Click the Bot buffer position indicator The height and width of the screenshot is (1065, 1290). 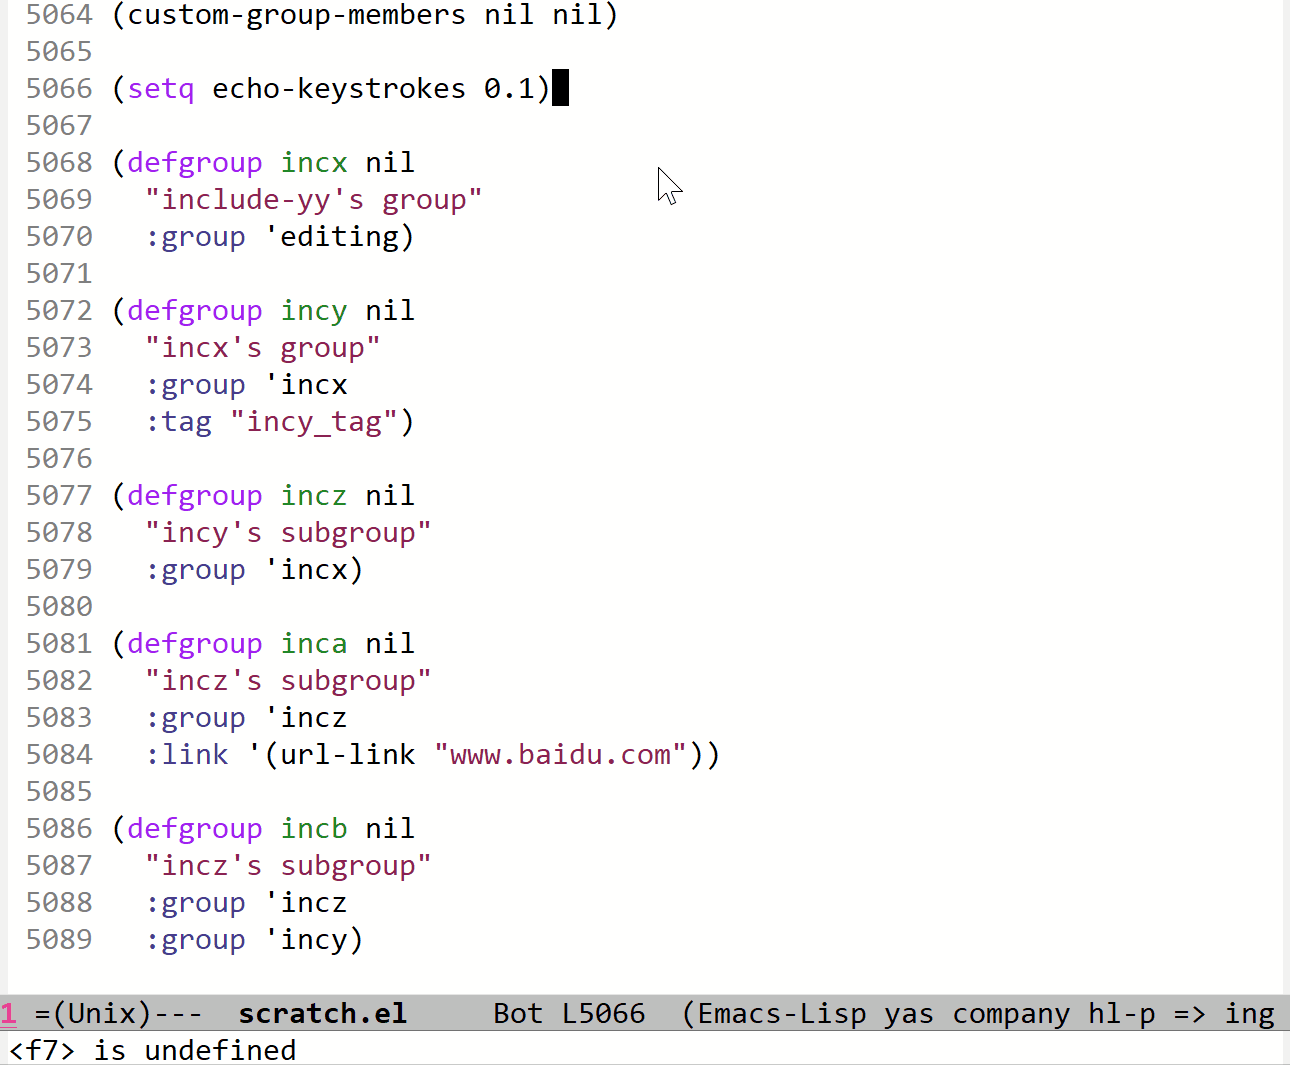tap(517, 1013)
